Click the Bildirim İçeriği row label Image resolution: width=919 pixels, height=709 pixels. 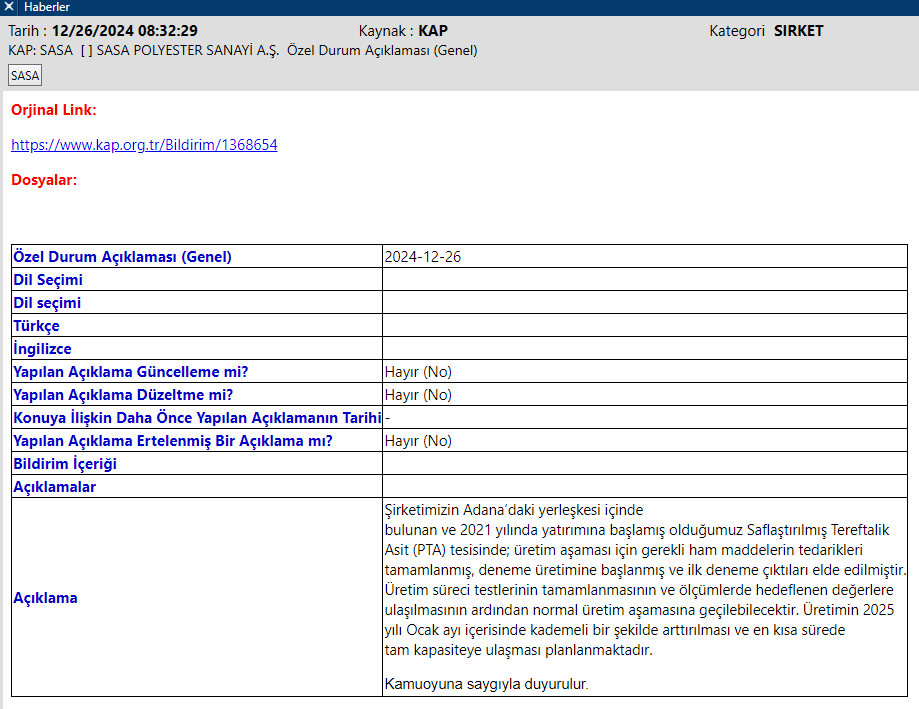point(65,463)
